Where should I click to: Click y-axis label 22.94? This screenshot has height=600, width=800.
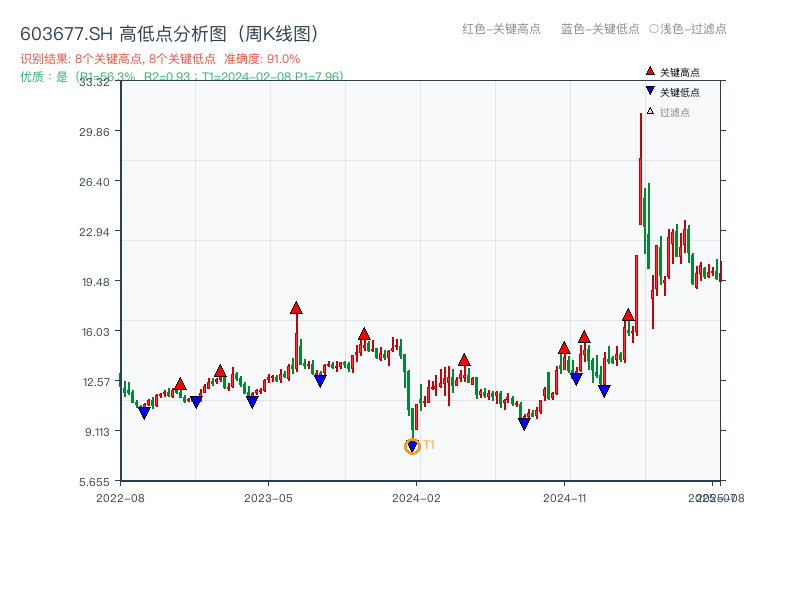pos(94,232)
